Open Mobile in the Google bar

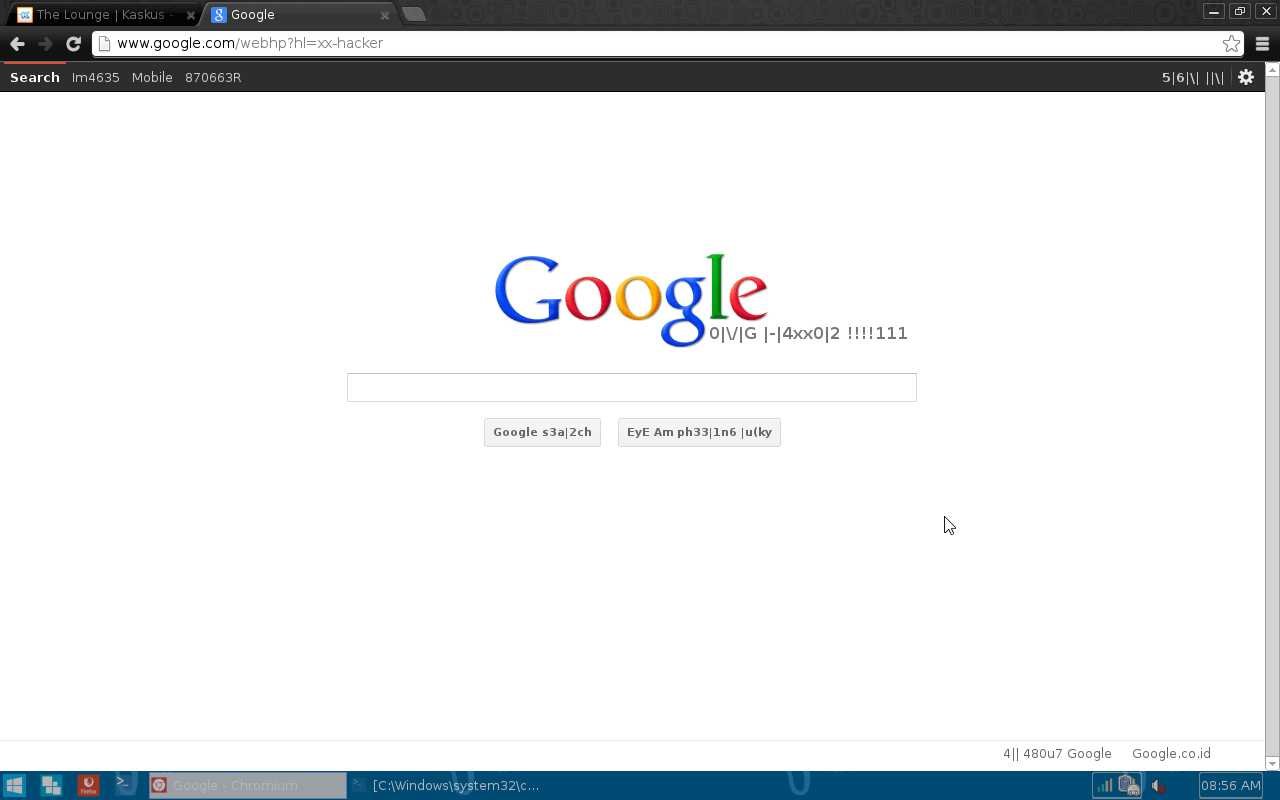point(152,77)
